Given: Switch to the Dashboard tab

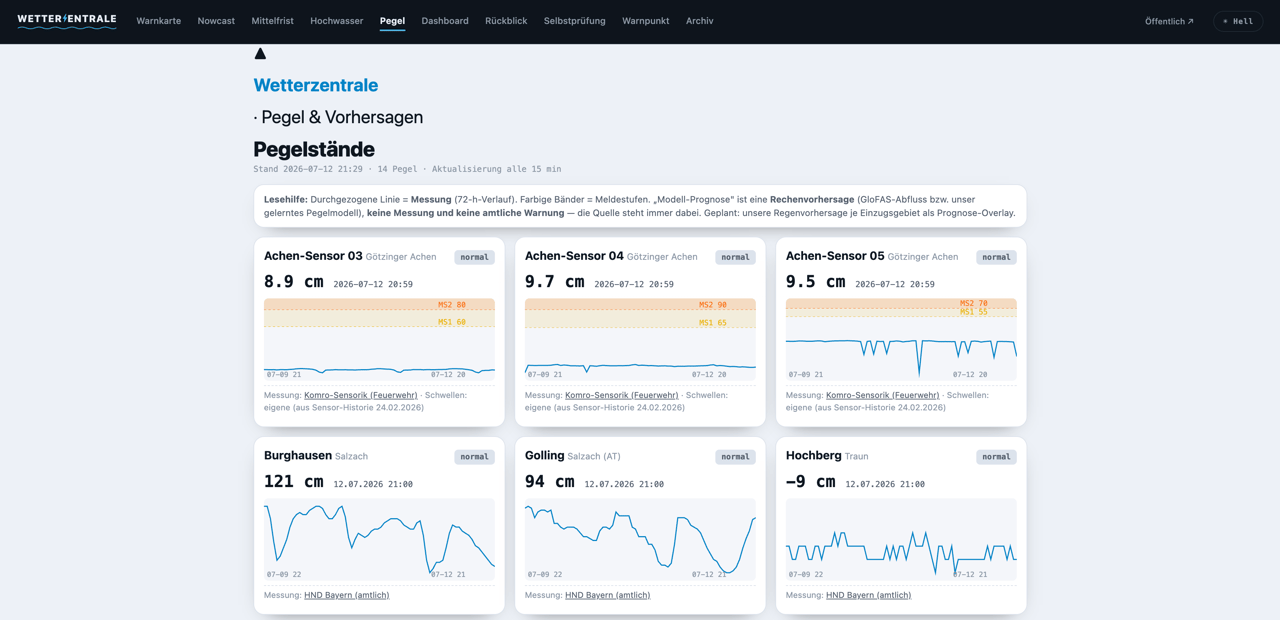Looking at the screenshot, I should click(445, 21).
